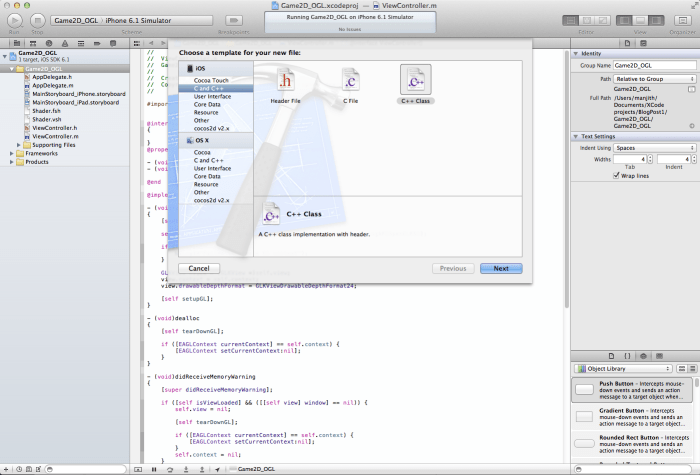Open ViewController.h file

(x=54, y=128)
